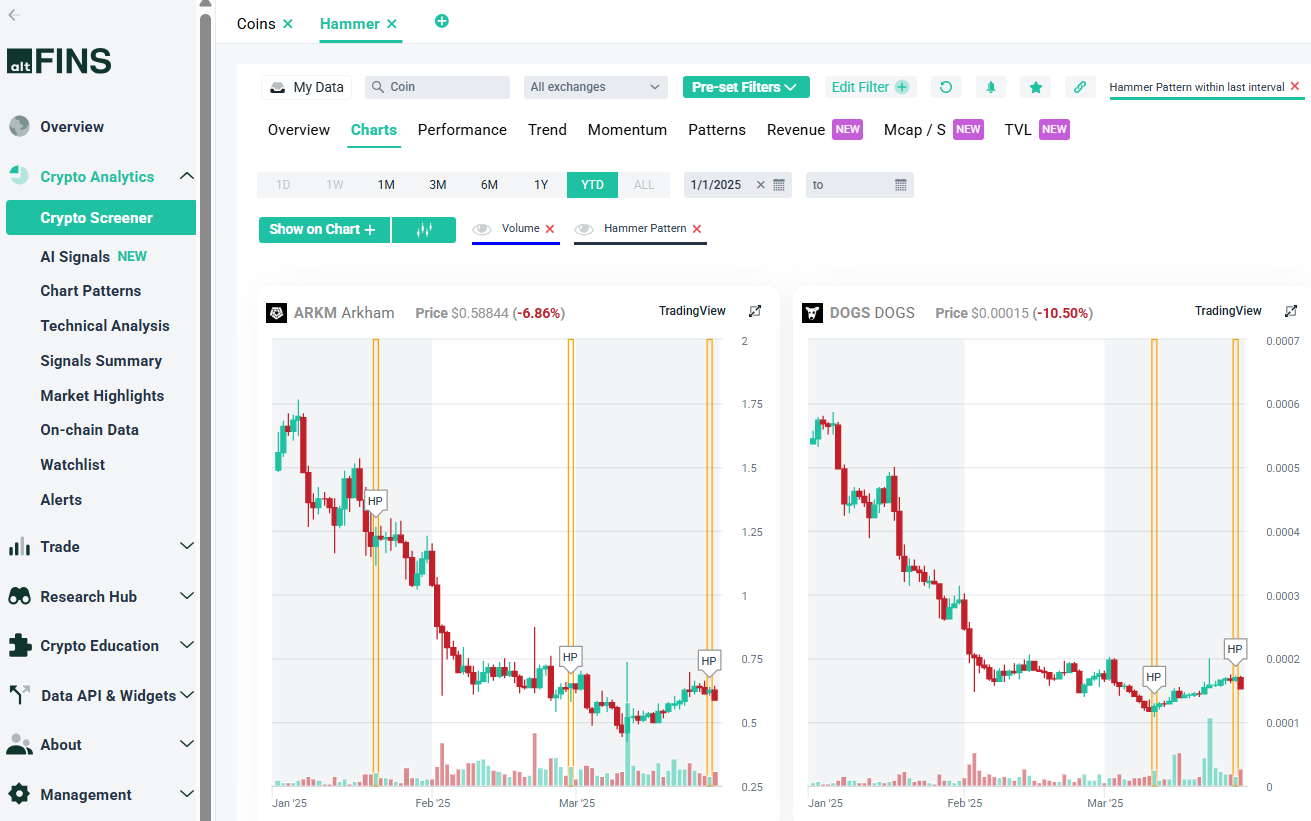Screen dimensions: 1311x821
Task: Click the Trade bar chart icon
Action: tap(19, 546)
